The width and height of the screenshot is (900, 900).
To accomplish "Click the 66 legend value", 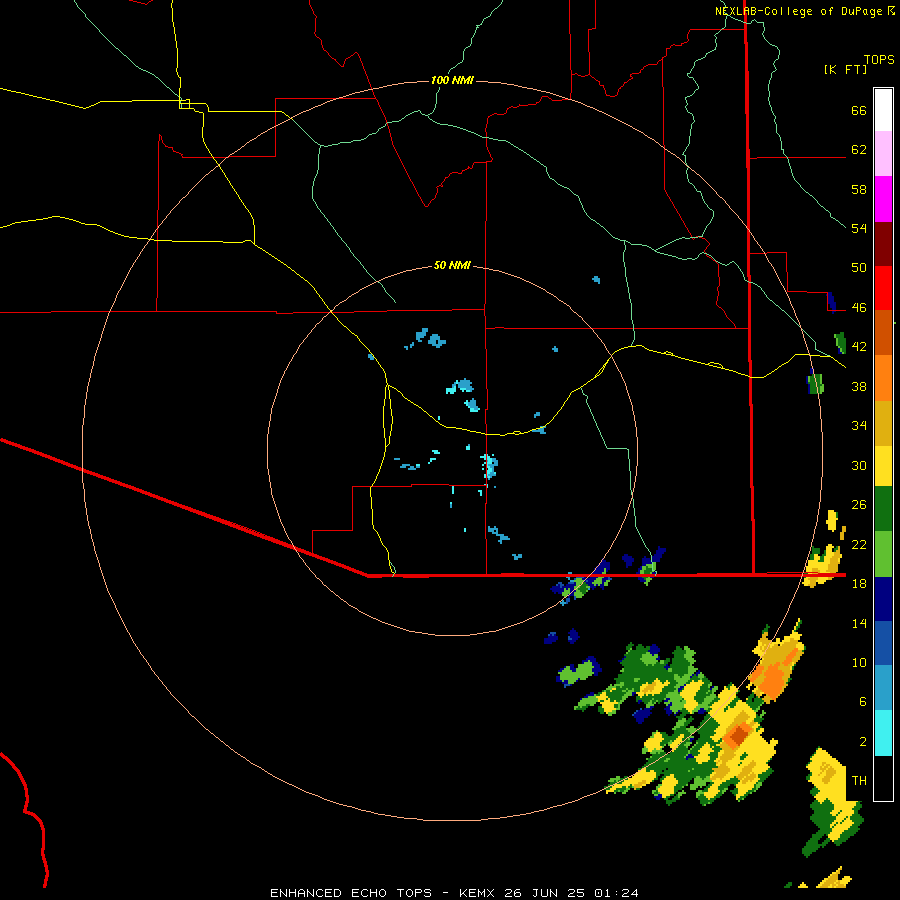I will 859,110.
